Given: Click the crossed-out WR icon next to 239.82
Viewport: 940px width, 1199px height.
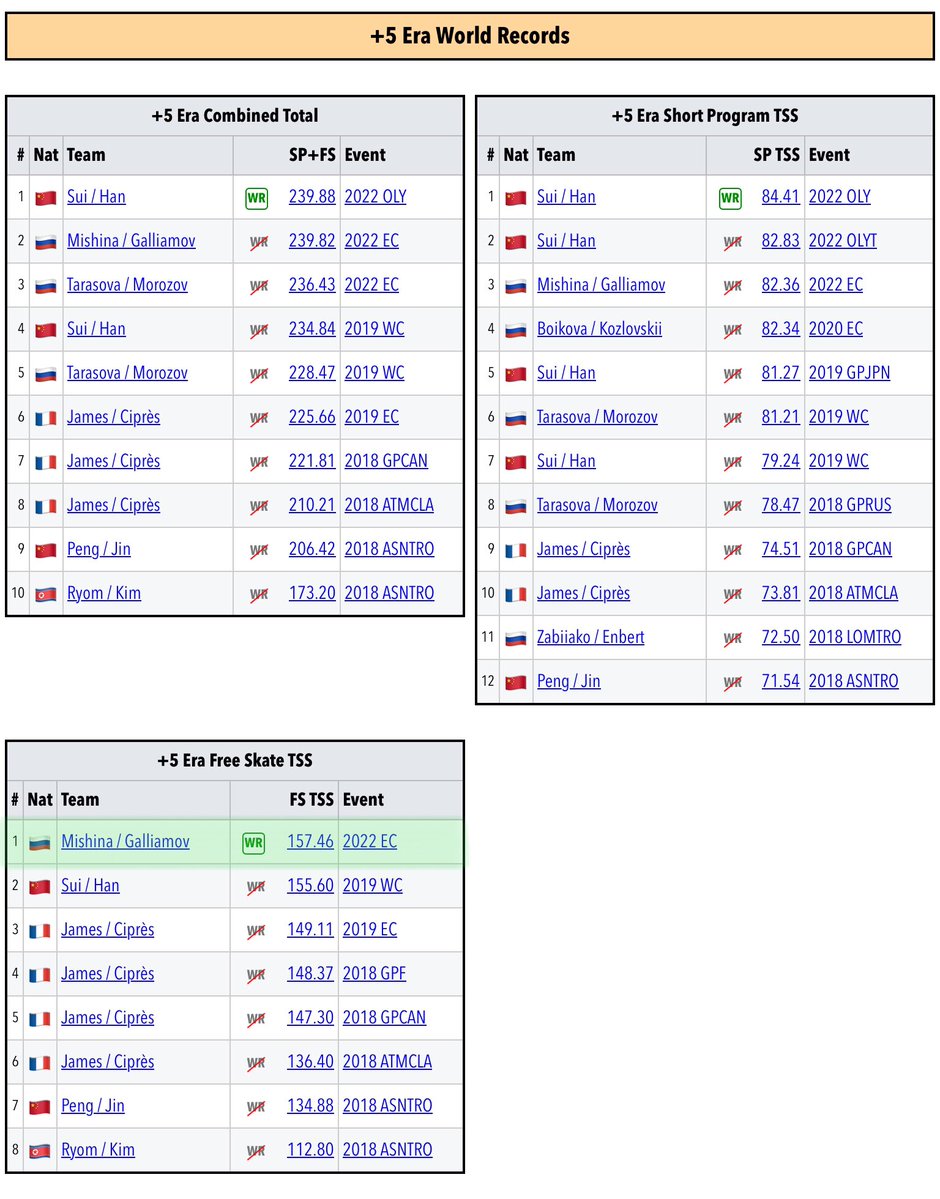Looking at the screenshot, I should (259, 242).
